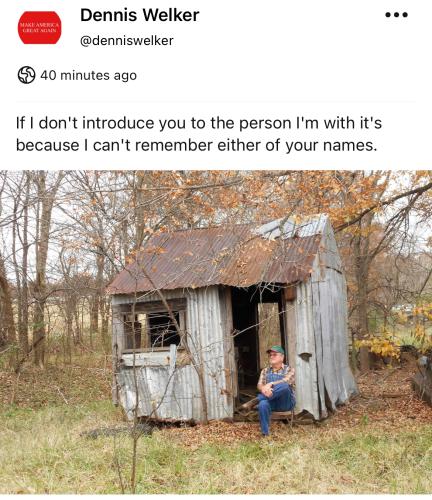Image resolution: width=432 pixels, height=500 pixels.
Task: Visit the @denniswelker handle link
Action: click(127, 41)
